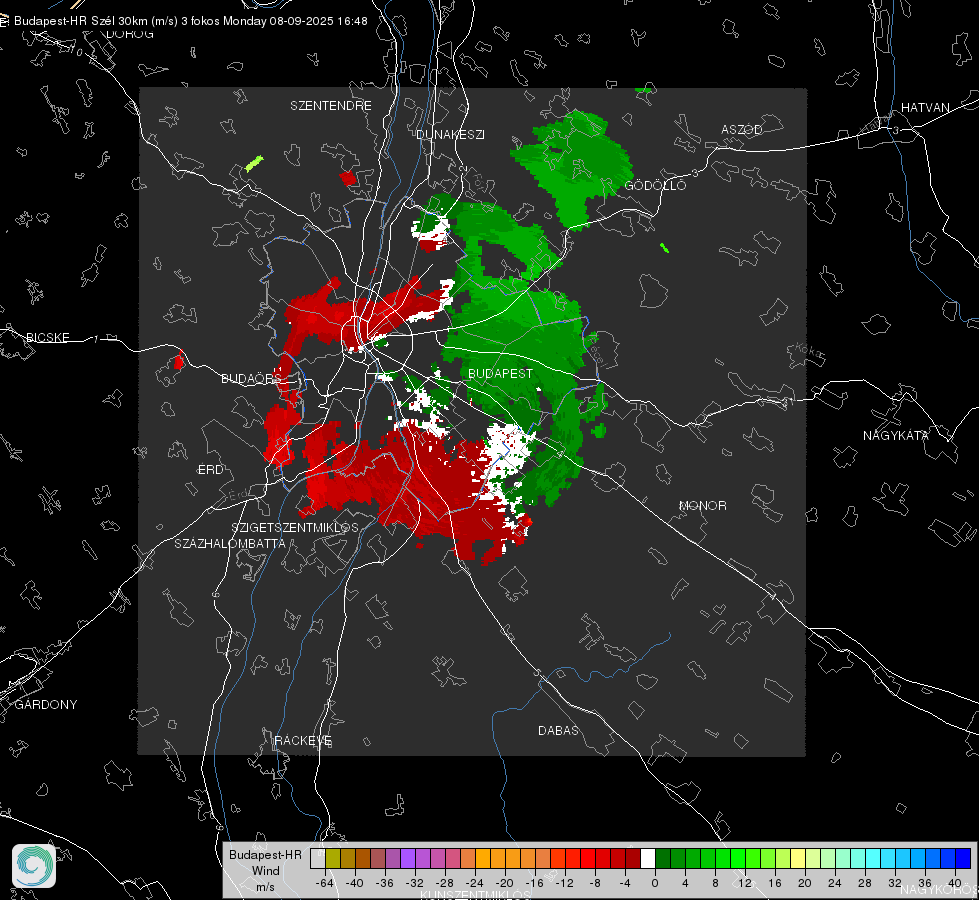Click the 'Budapest-HR' label in the legend box
The image size is (979, 900).
(x=265, y=855)
